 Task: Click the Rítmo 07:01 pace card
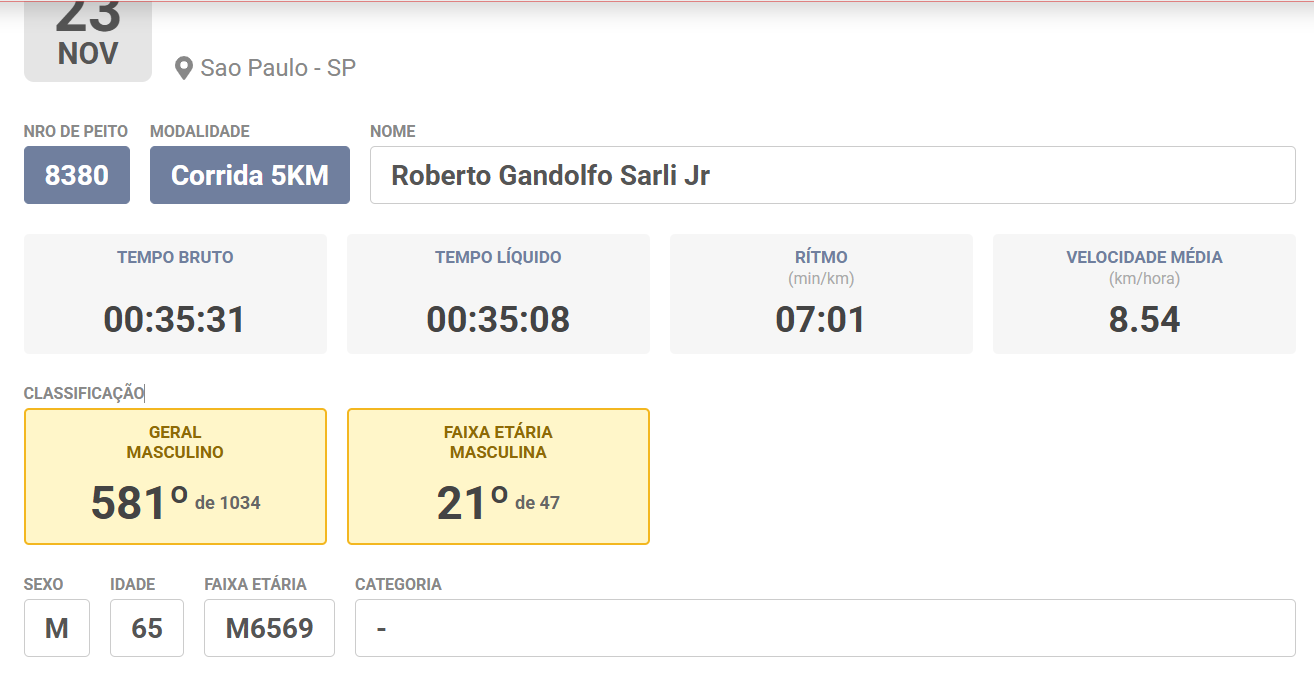tap(821, 294)
